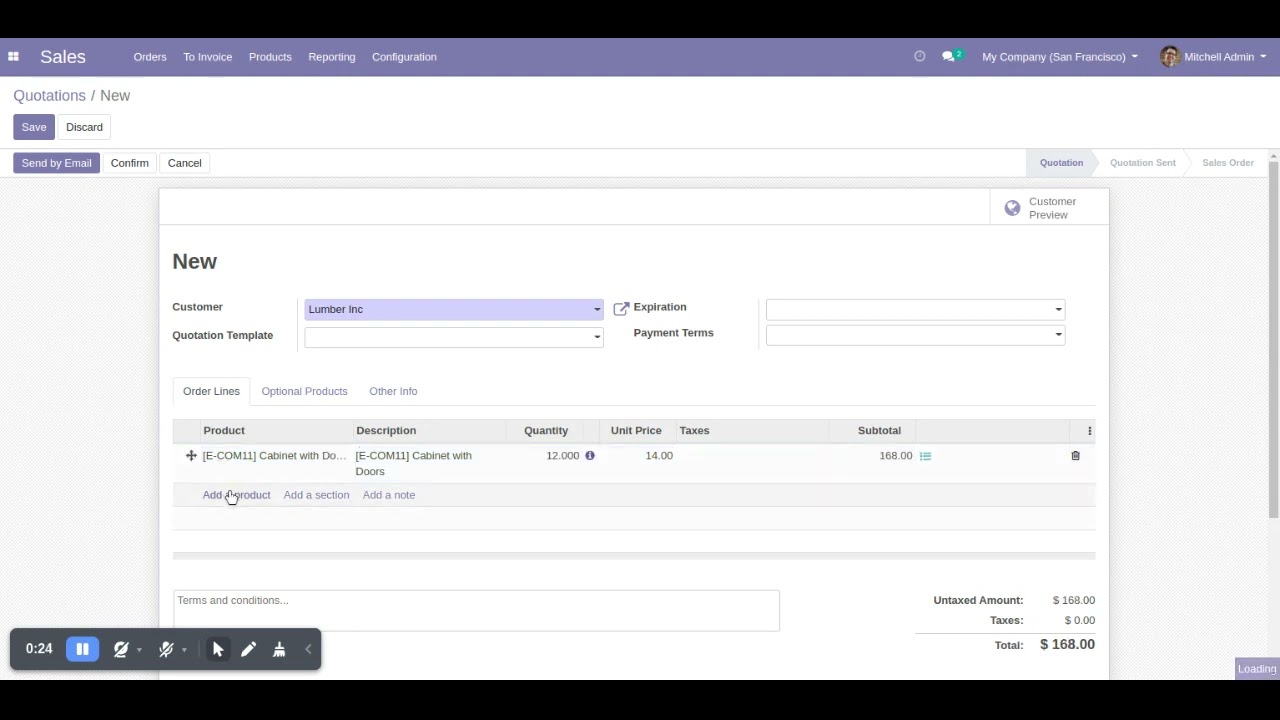Open optional columns menu in table header

(x=1090, y=431)
